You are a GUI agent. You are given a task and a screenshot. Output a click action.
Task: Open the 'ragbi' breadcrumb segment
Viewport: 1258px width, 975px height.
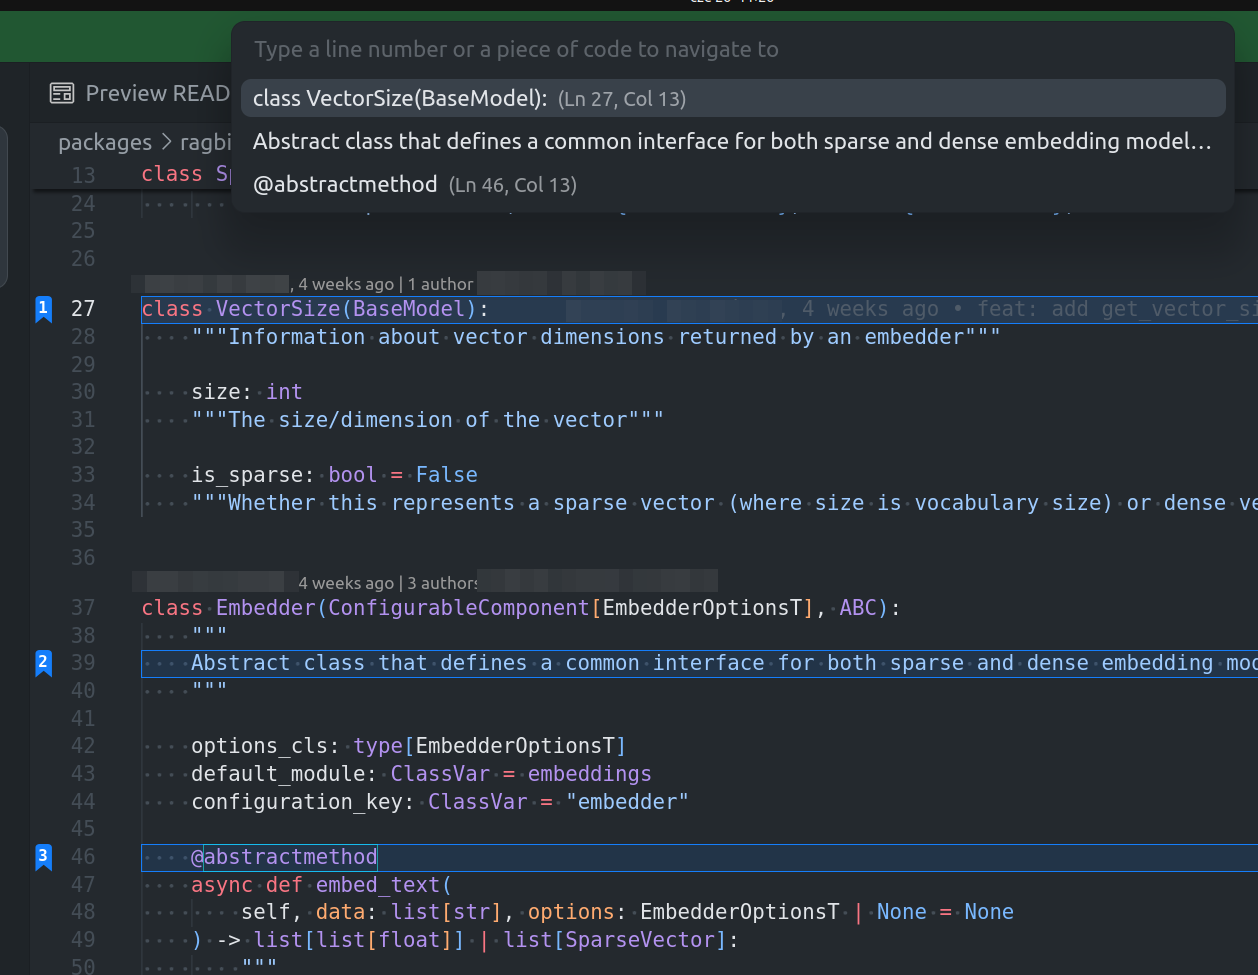point(205,142)
